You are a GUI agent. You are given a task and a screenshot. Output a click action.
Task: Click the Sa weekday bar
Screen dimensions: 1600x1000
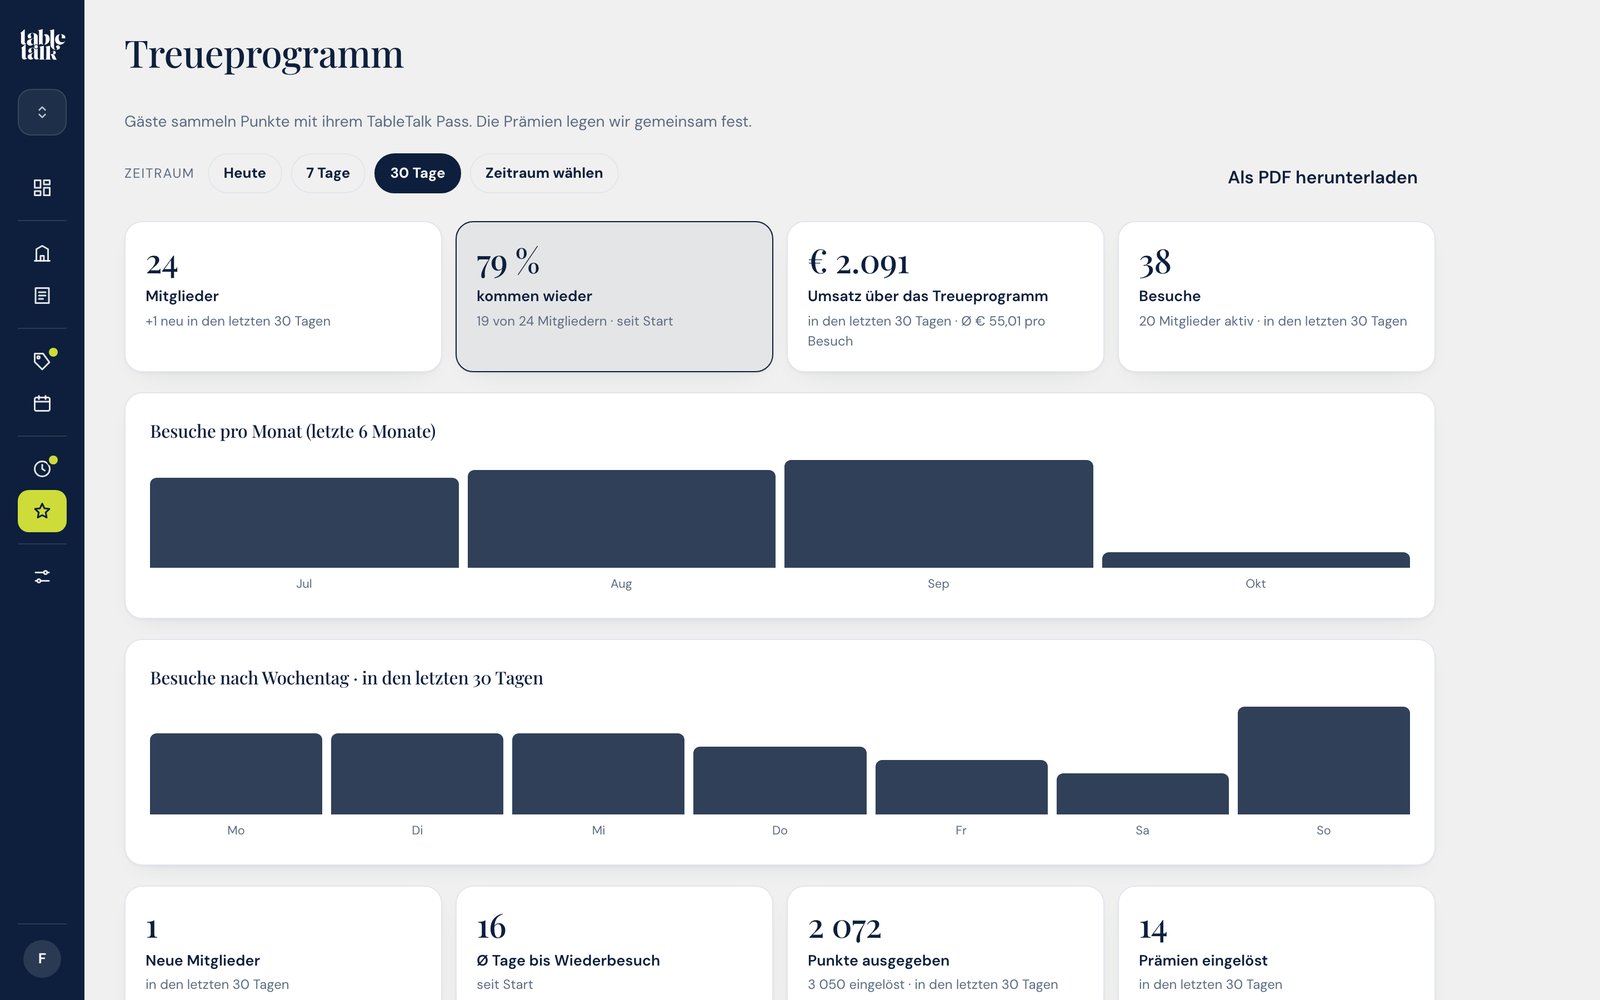tap(1142, 794)
